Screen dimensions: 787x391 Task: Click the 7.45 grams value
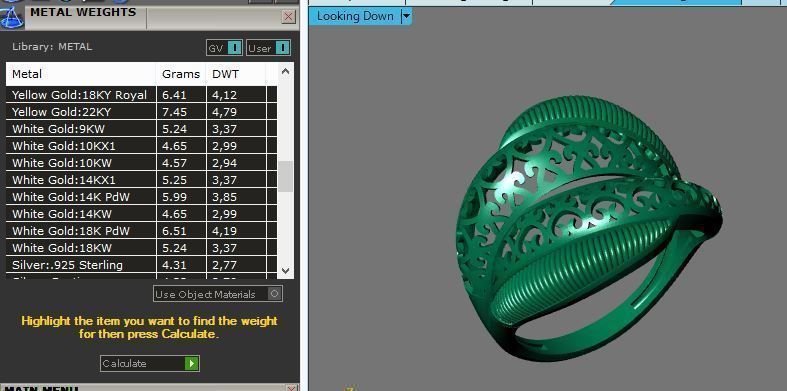click(174, 112)
